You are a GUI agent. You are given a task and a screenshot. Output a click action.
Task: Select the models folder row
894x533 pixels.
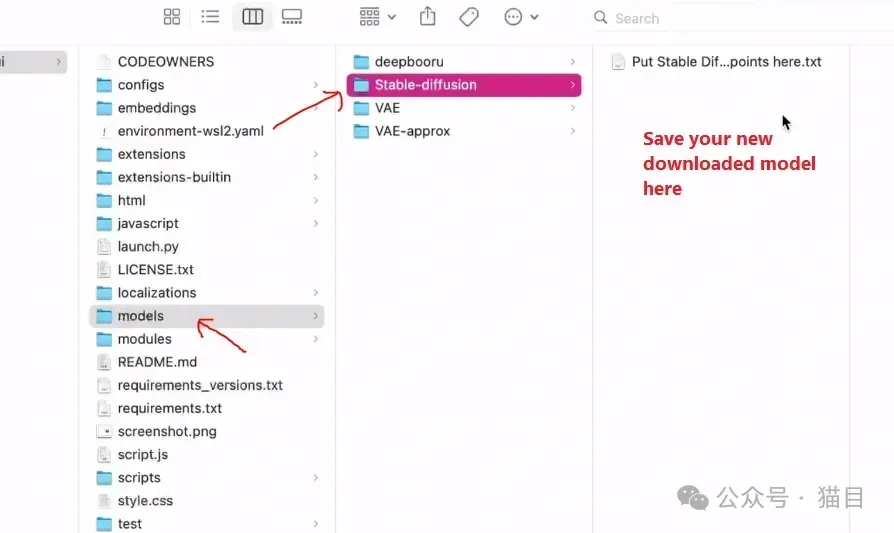click(x=207, y=316)
